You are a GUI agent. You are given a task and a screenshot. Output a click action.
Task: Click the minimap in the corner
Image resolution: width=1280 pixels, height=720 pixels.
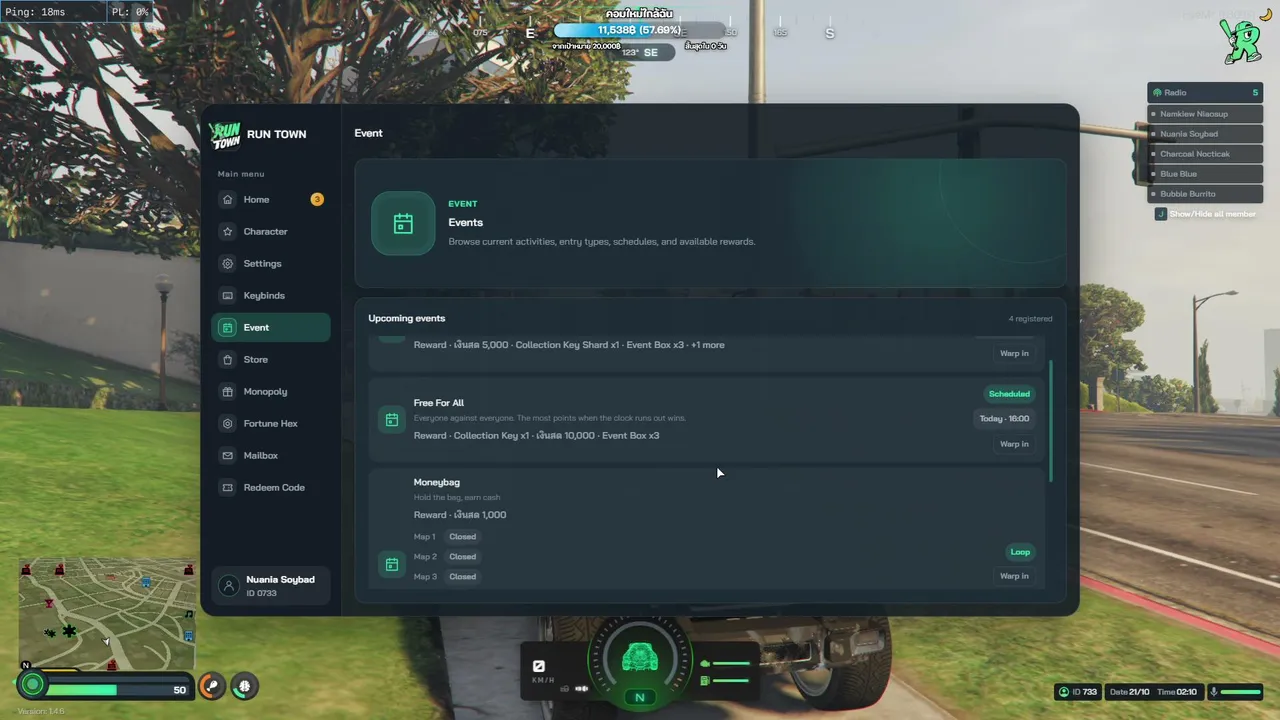(107, 614)
